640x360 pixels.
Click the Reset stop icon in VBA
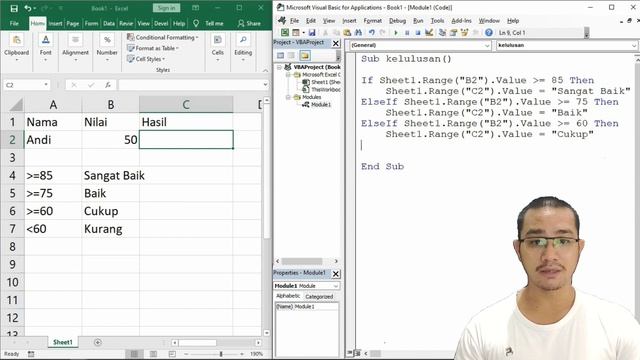pos(418,33)
